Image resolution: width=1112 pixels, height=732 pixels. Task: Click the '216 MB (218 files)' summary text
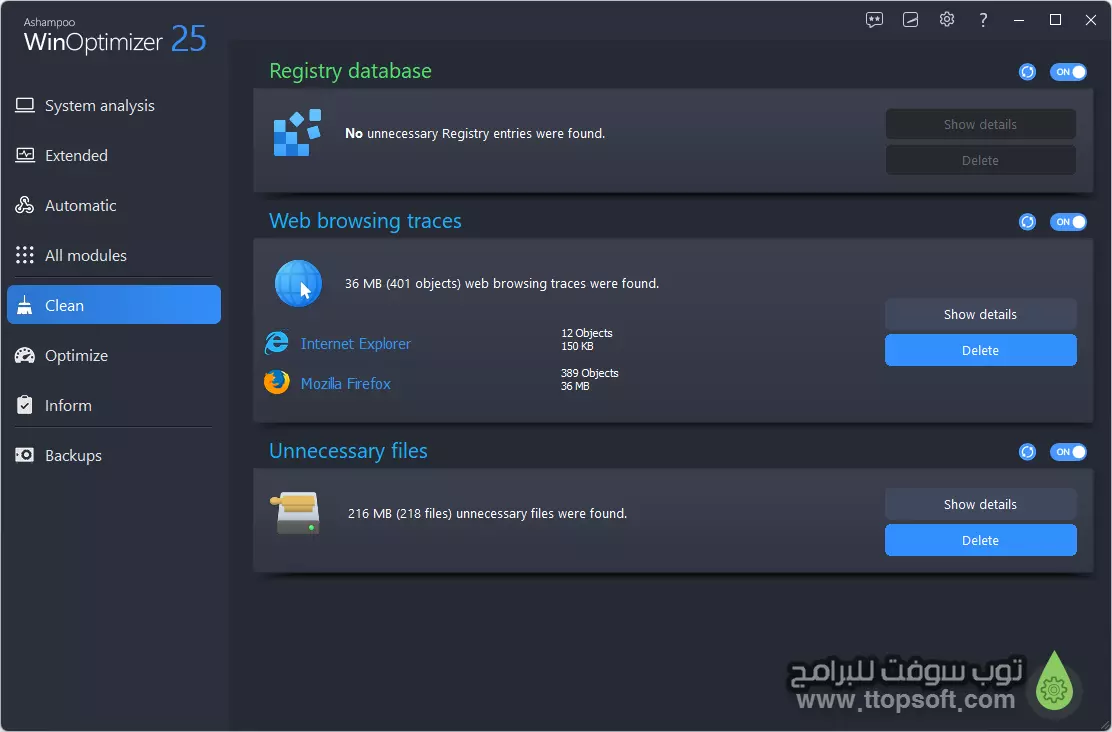click(487, 513)
